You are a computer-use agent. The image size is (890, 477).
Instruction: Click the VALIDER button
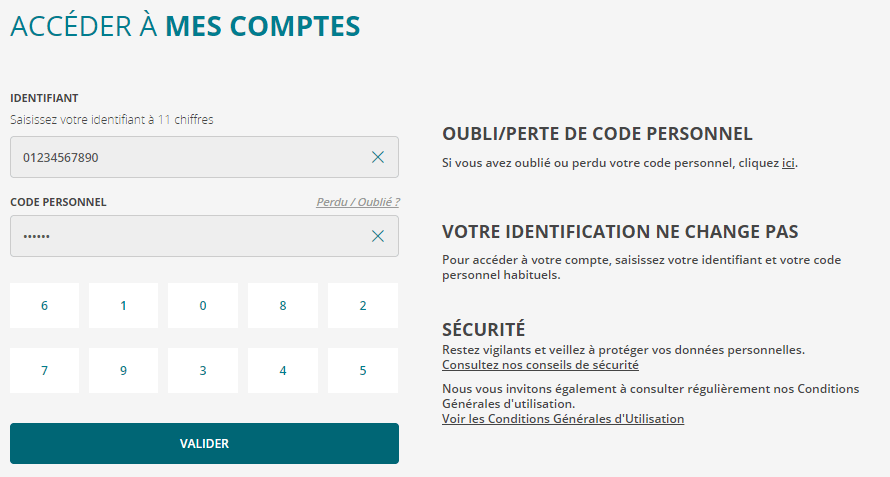tap(204, 443)
